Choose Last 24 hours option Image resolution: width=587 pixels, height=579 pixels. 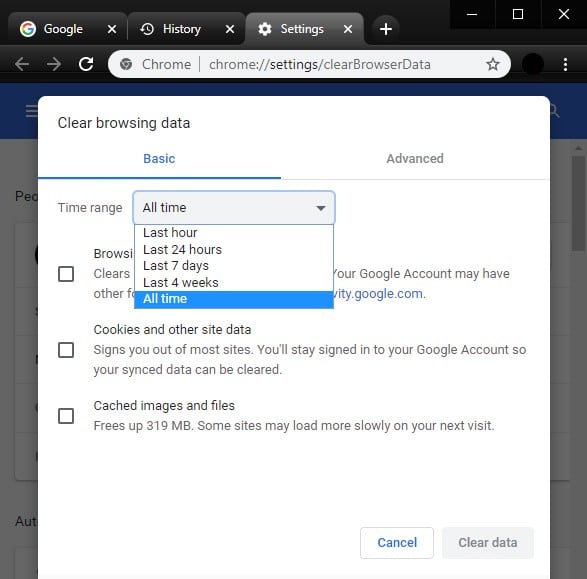coord(234,250)
